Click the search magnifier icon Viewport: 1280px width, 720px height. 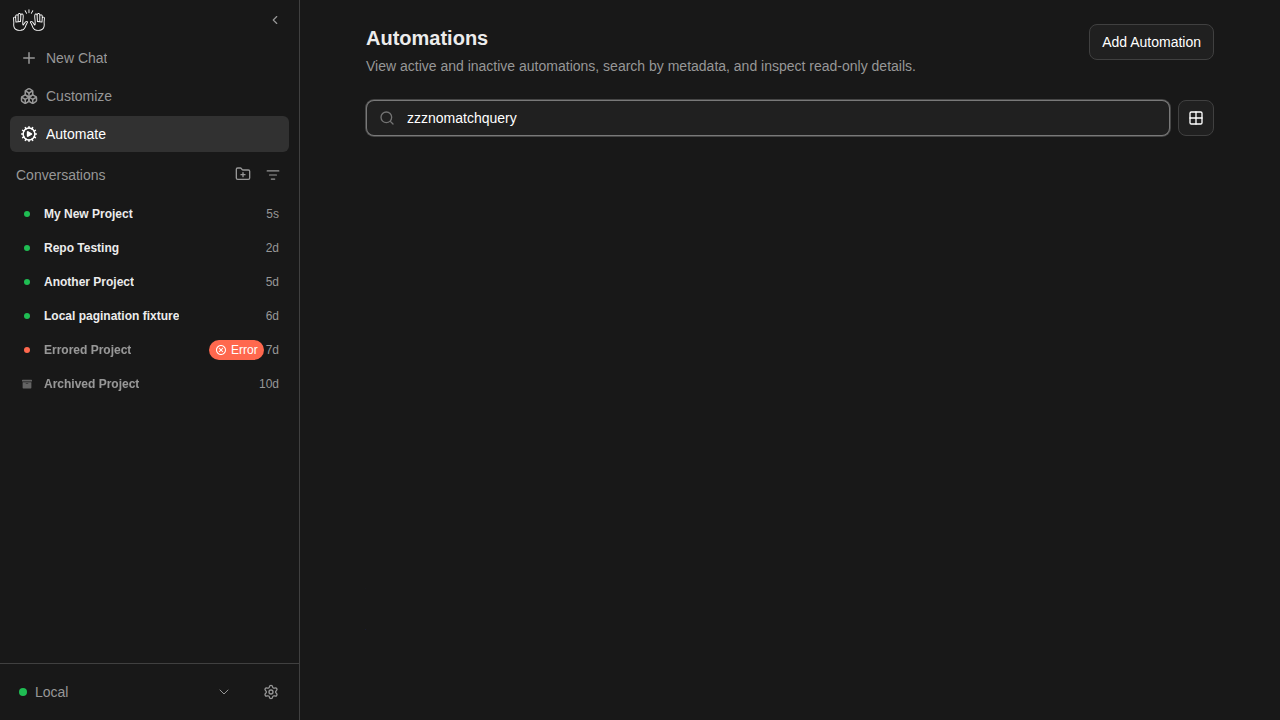[387, 118]
